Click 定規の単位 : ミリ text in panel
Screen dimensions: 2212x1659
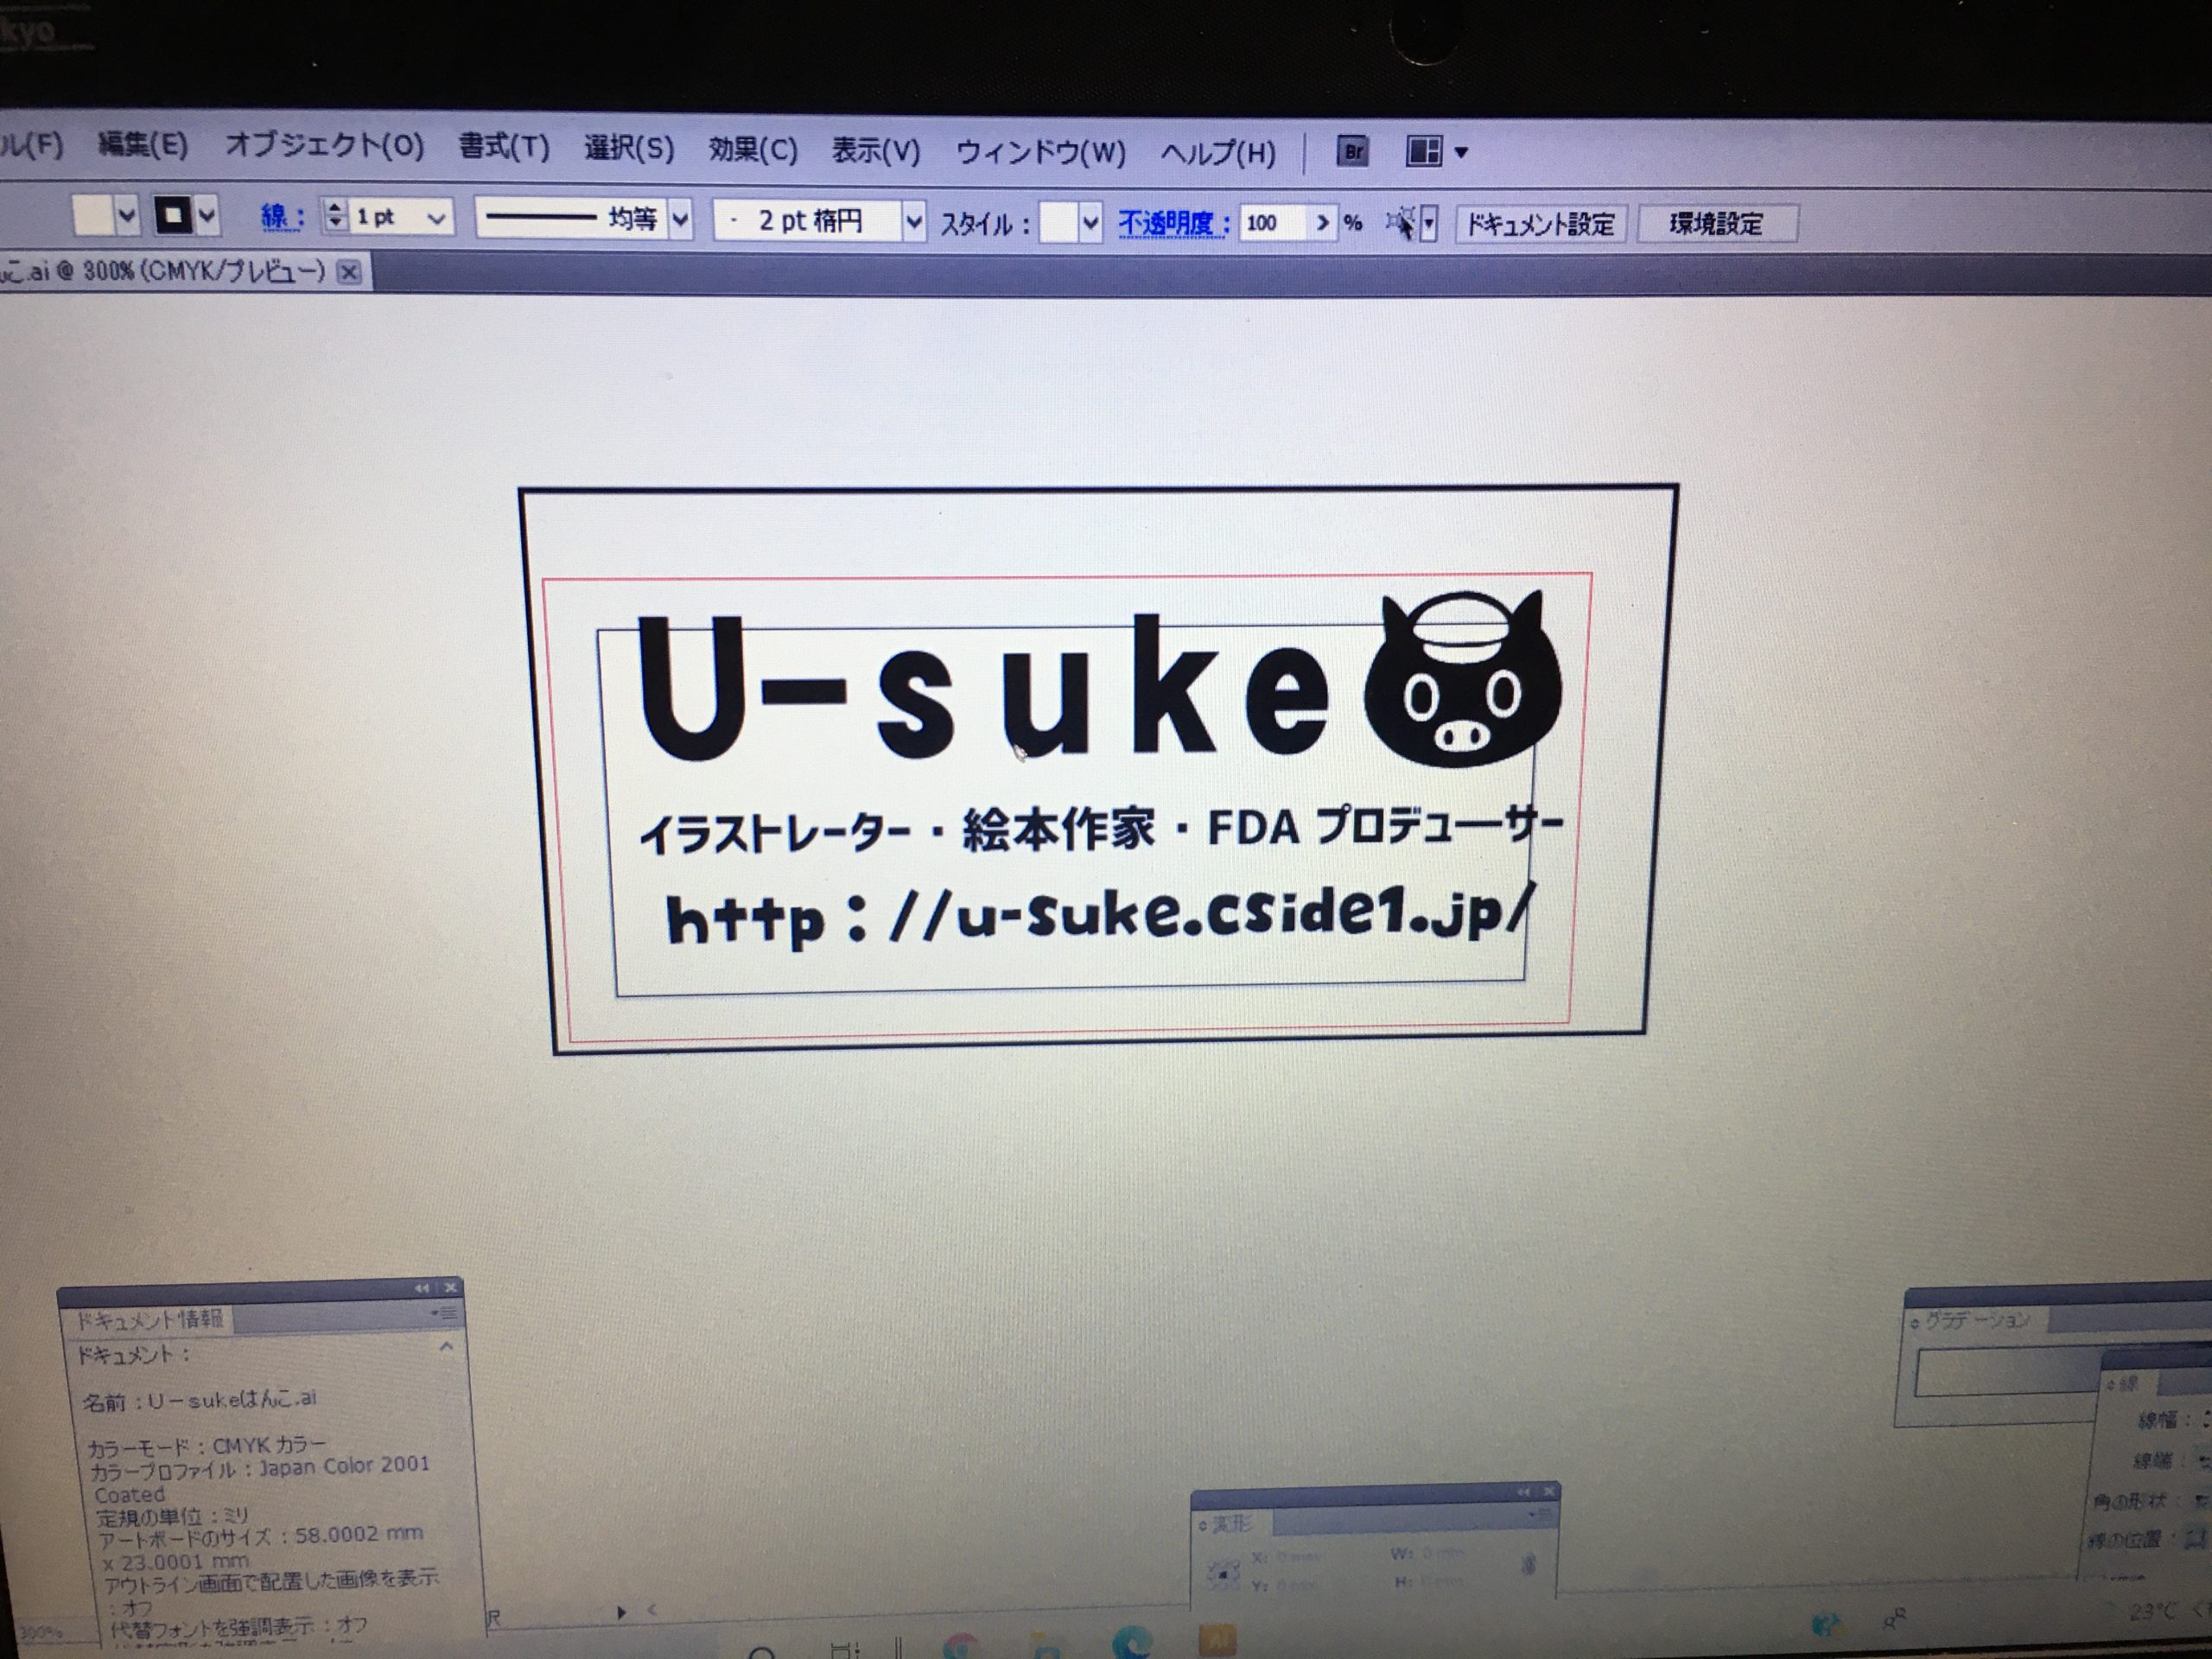[x=172, y=1517]
